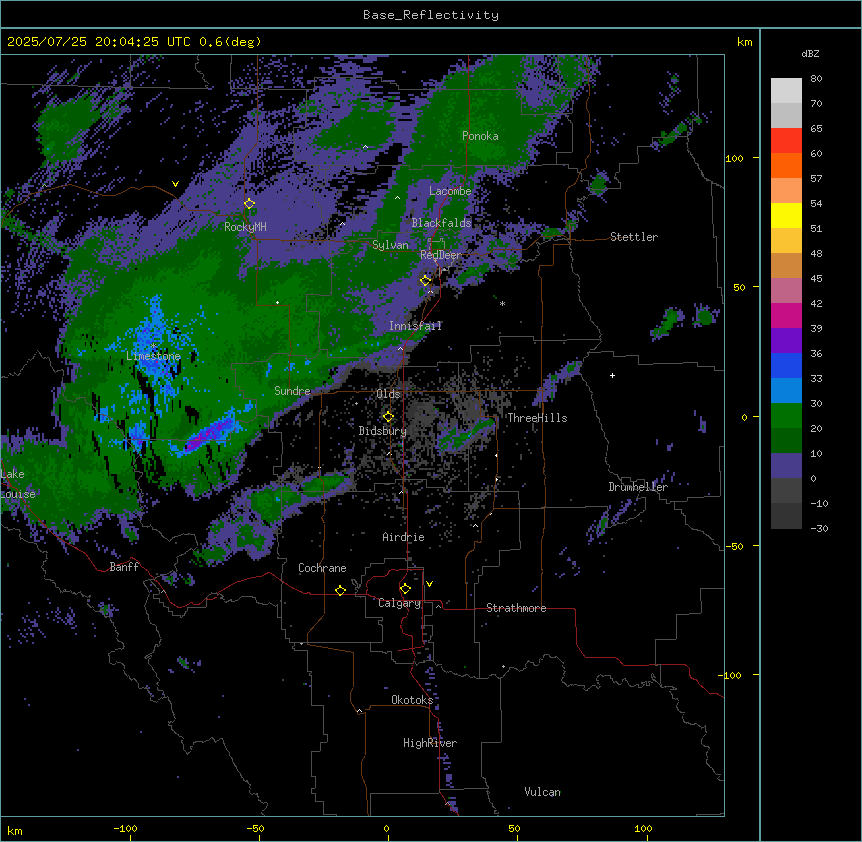Pick the purple 39 dBZ legend swatch

tap(786, 341)
